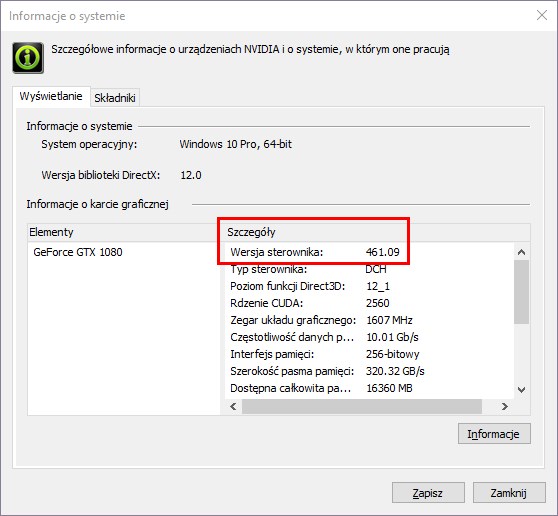Click the 256-bitowy value
The width and height of the screenshot is (558, 516).
pyautogui.click(x=393, y=354)
